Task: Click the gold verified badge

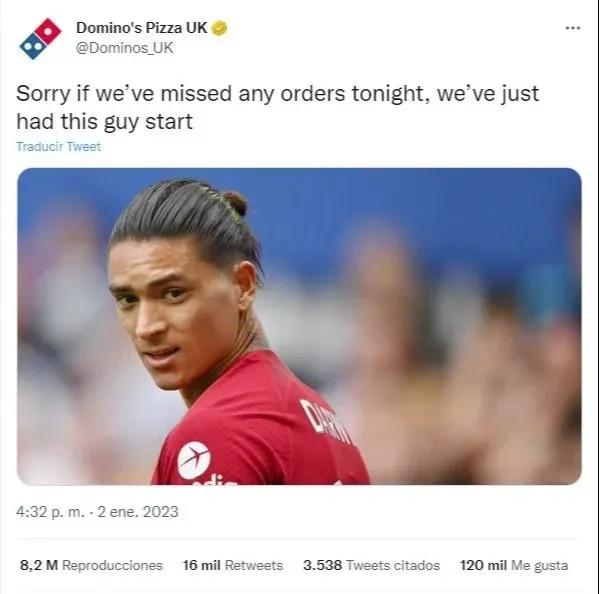Action: pos(220,28)
